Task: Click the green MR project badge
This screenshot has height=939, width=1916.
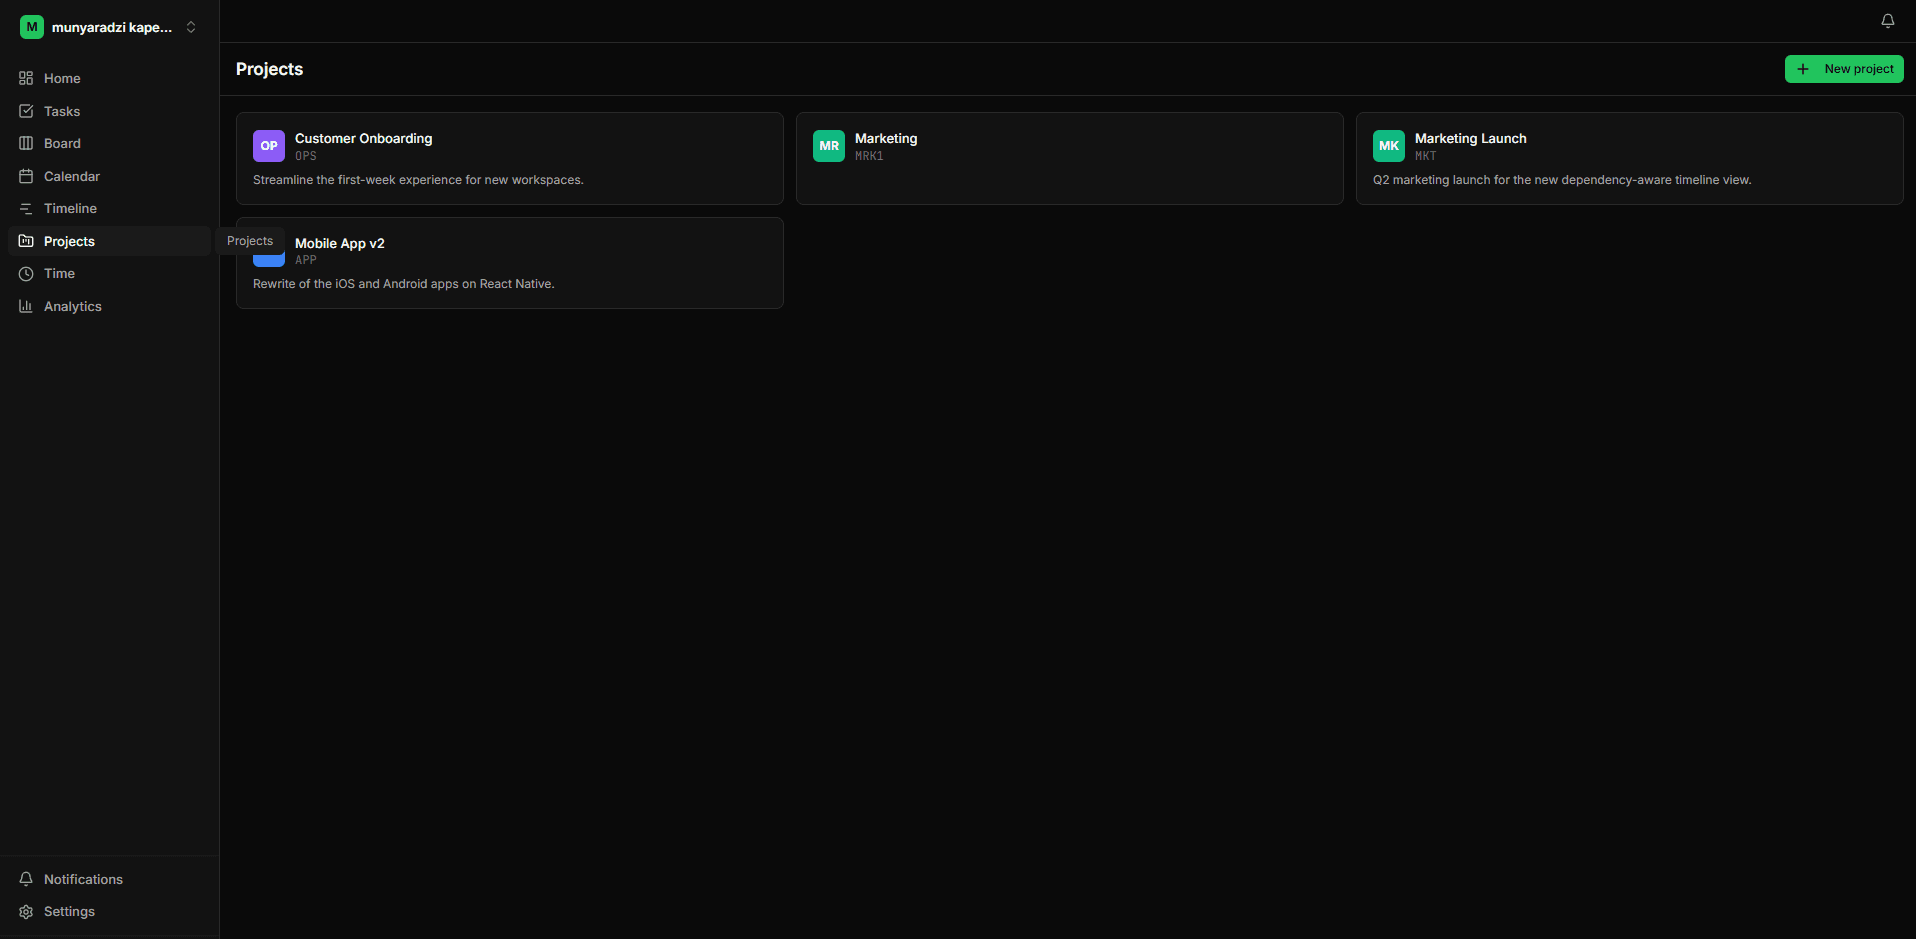Action: 829,146
